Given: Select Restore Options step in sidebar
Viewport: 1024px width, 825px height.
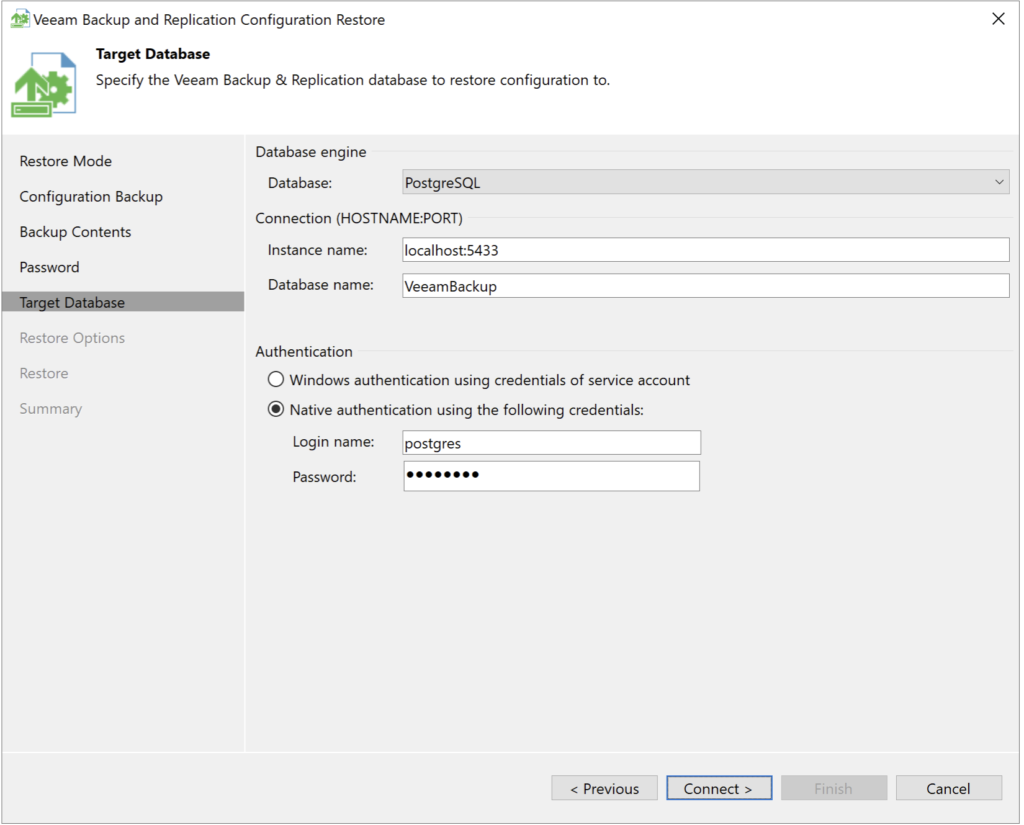Looking at the screenshot, I should [x=72, y=338].
